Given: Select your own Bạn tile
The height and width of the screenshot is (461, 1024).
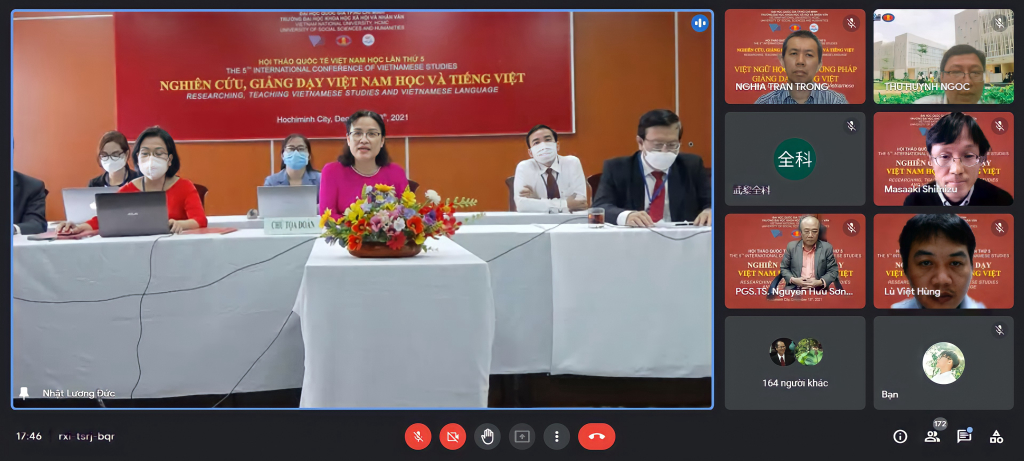Looking at the screenshot, I should coord(944,363).
